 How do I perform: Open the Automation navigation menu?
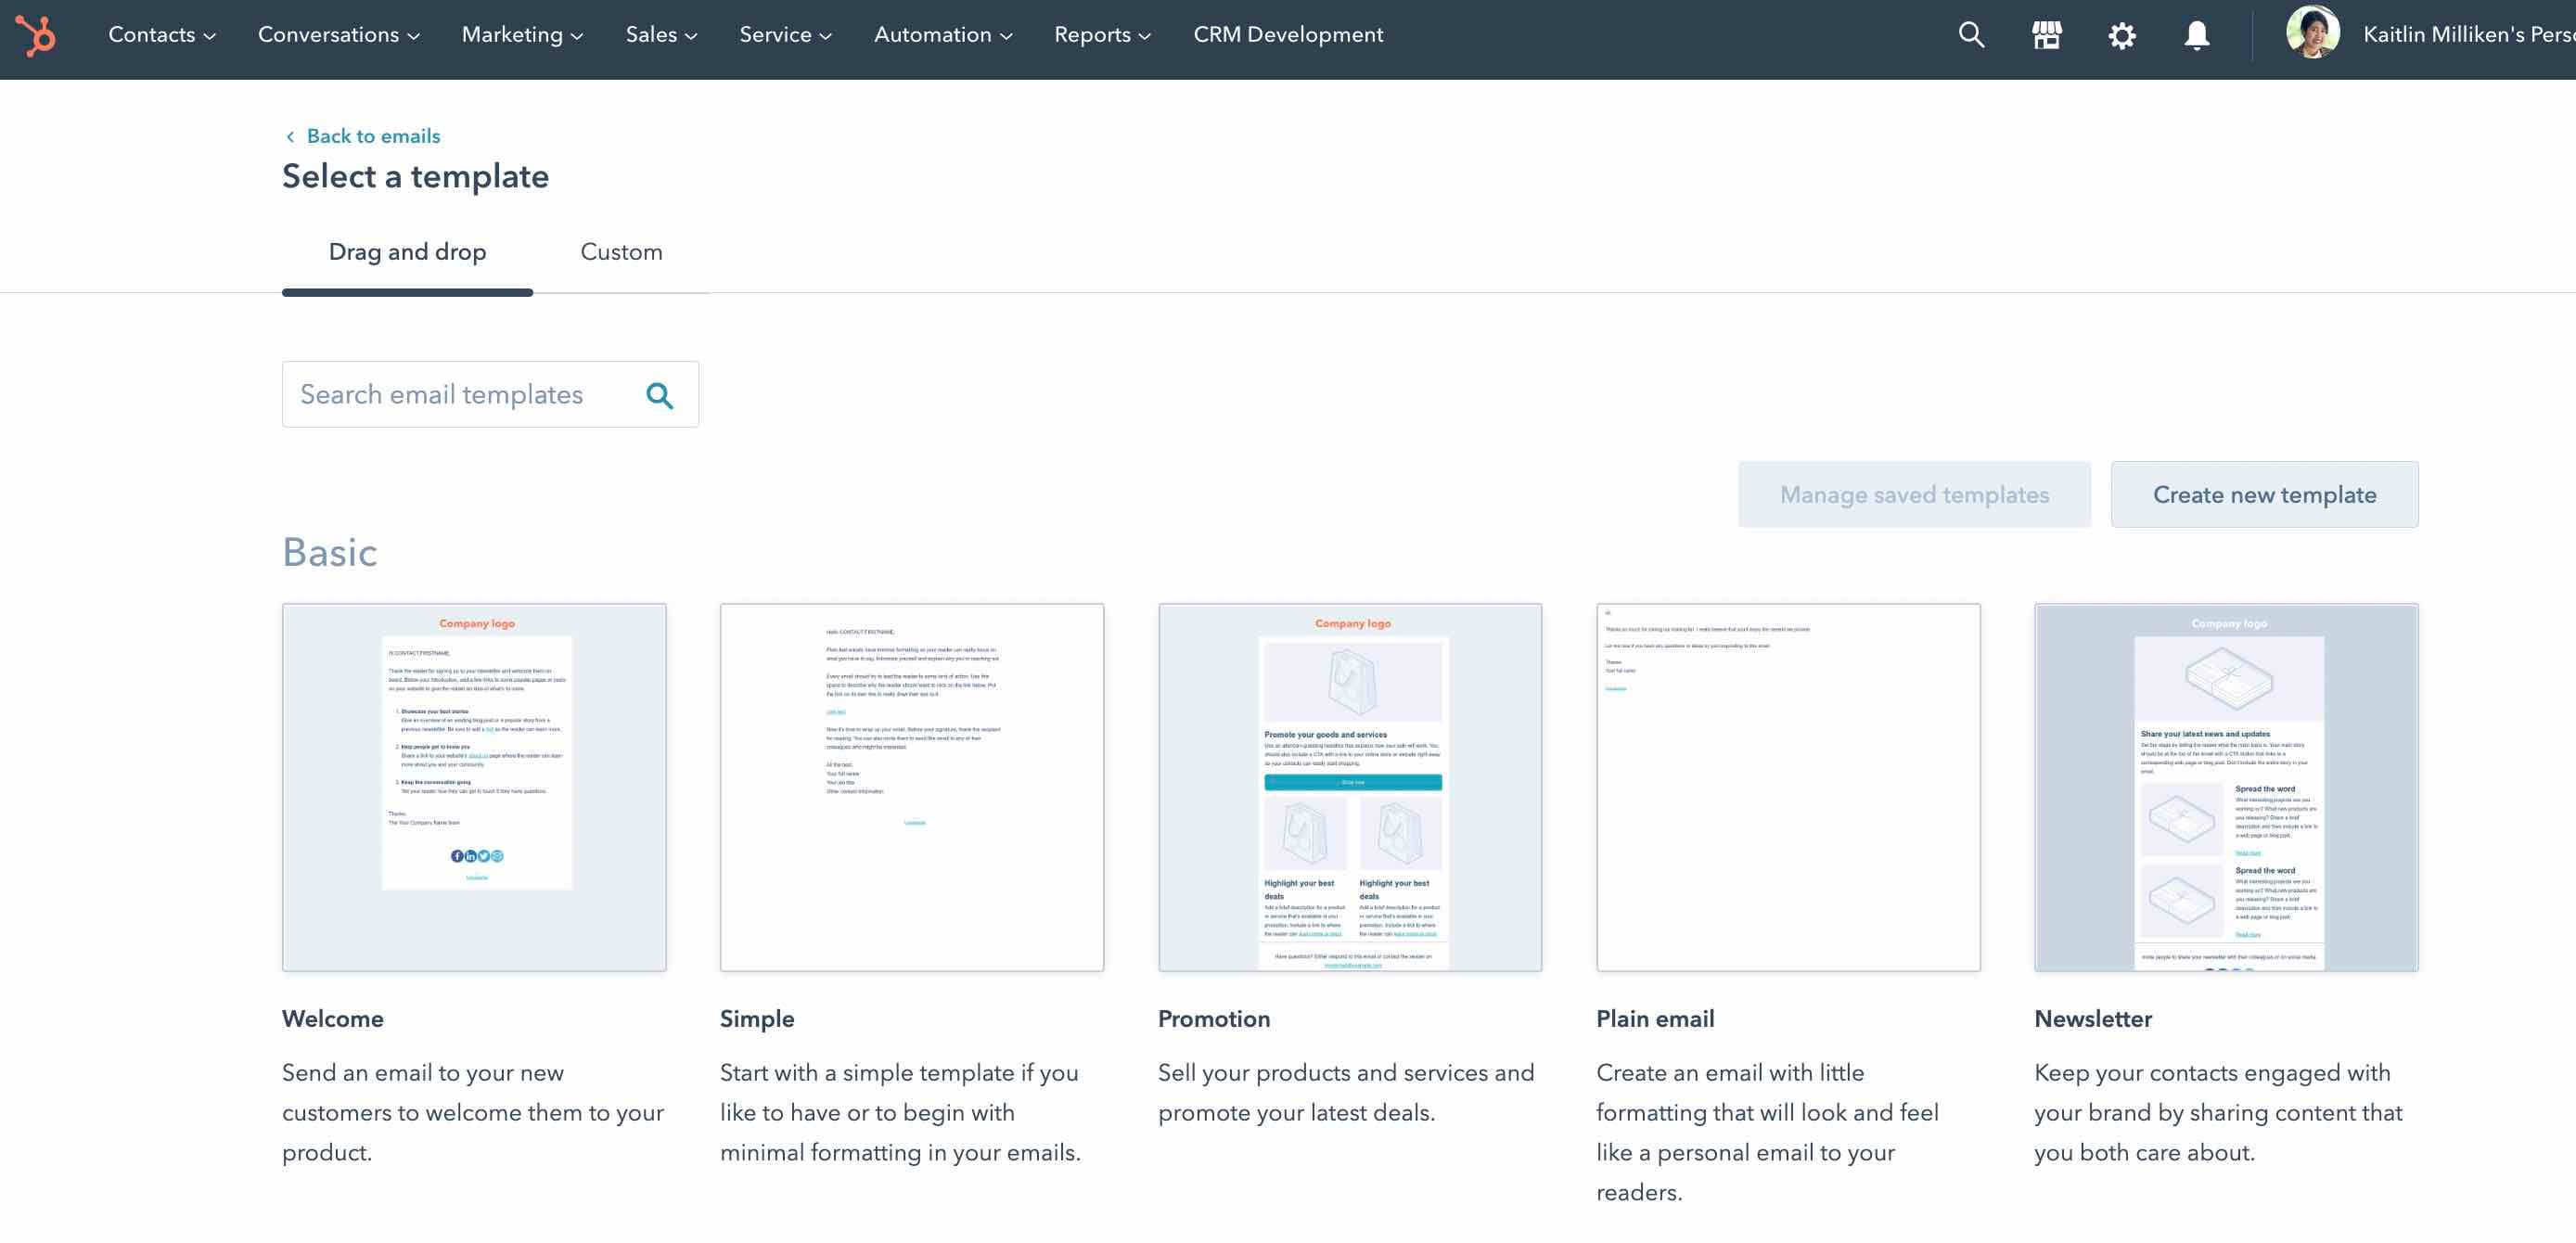tap(942, 35)
